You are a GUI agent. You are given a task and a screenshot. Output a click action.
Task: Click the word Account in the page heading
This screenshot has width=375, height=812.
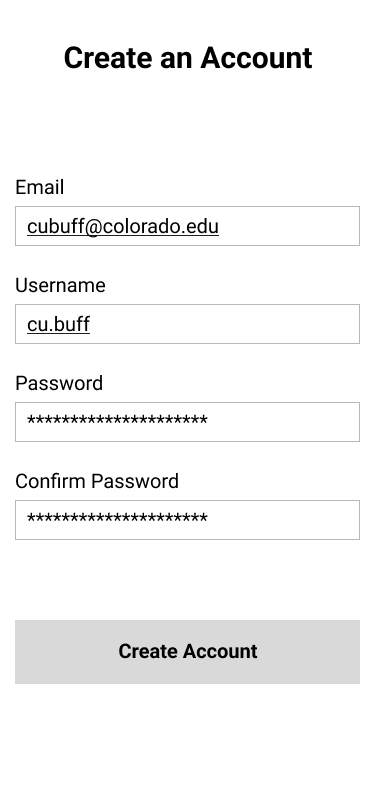click(256, 57)
